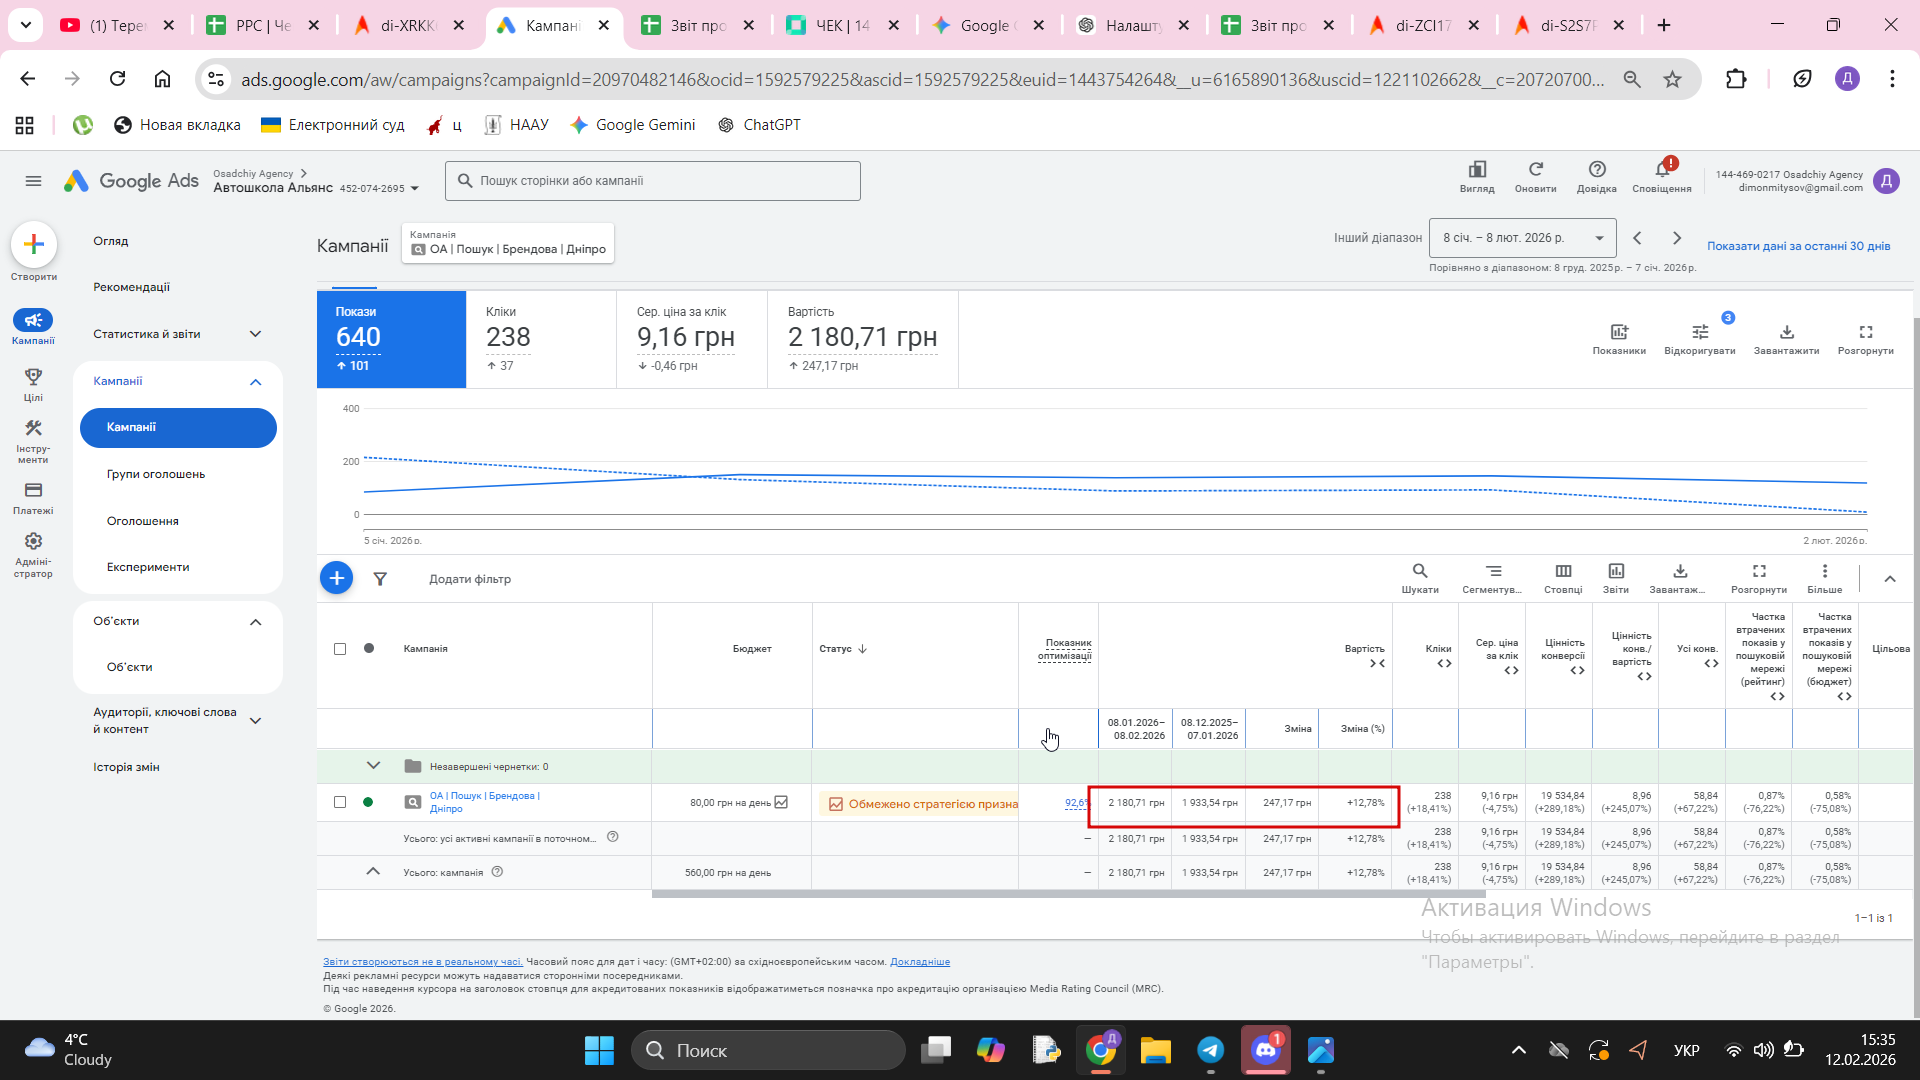Open Tools (Інструменти) in left sidebar
Viewport: 1920px width, 1080px height.
click(x=33, y=428)
